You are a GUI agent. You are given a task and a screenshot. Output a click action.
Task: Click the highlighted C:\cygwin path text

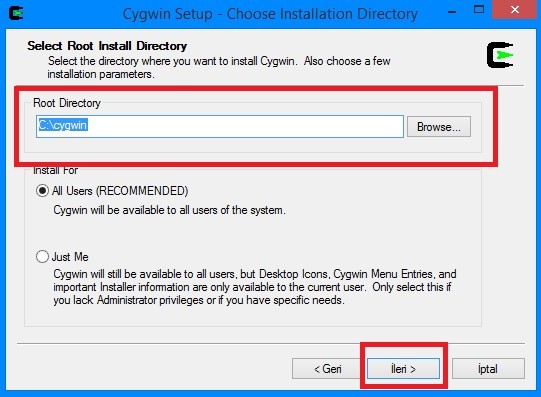tap(63, 125)
